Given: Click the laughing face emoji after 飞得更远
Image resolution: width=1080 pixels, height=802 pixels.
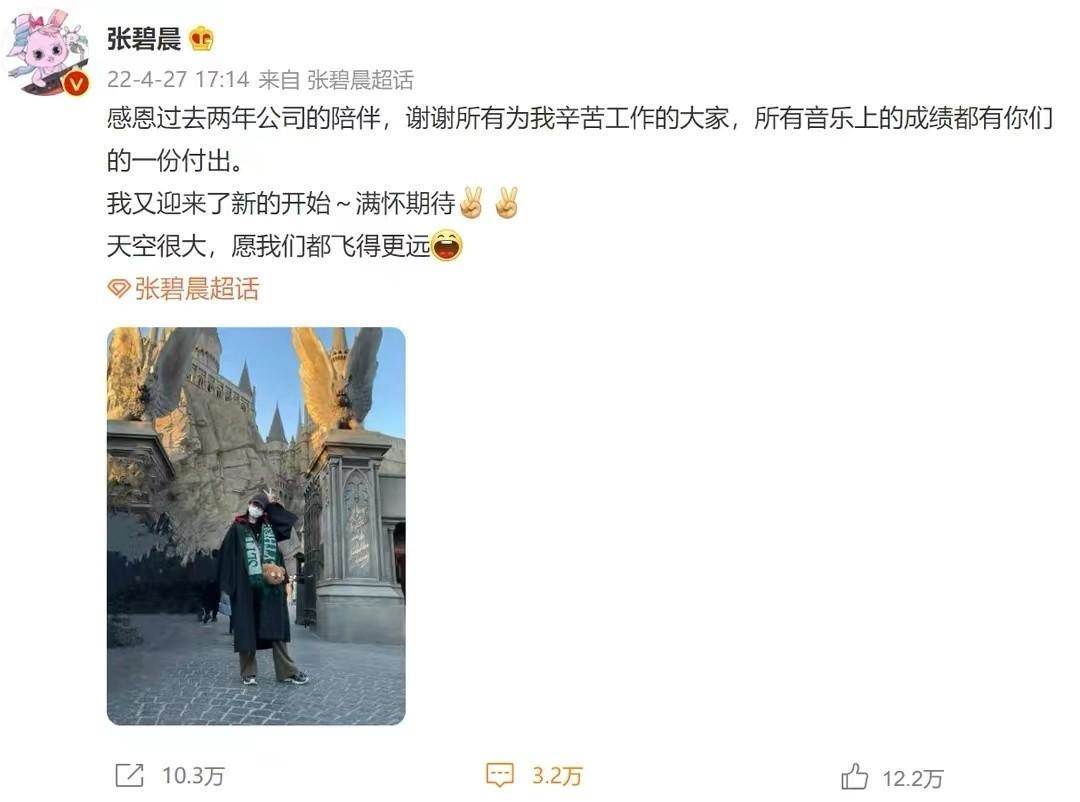Looking at the screenshot, I should [447, 246].
